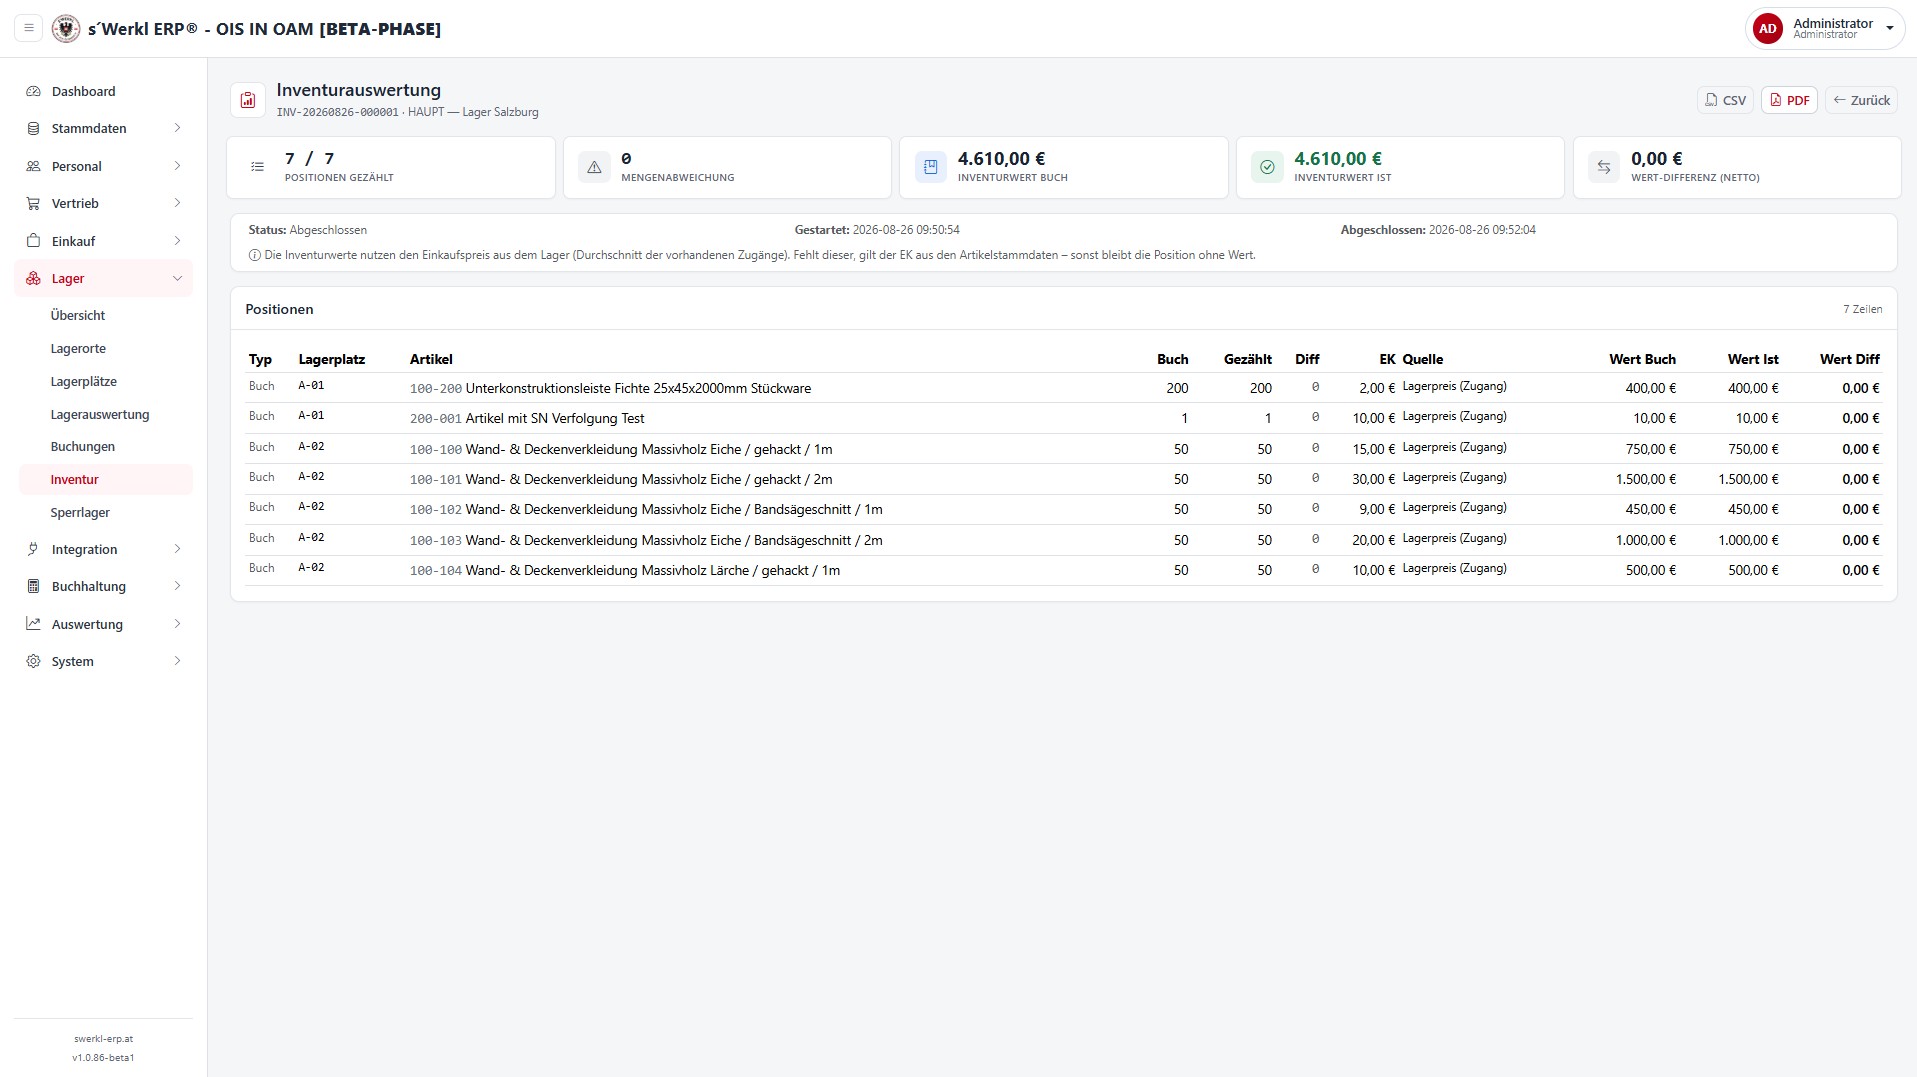Open the Administrator account dropdown arrow
The height and width of the screenshot is (1077, 1917).
point(1889,29)
